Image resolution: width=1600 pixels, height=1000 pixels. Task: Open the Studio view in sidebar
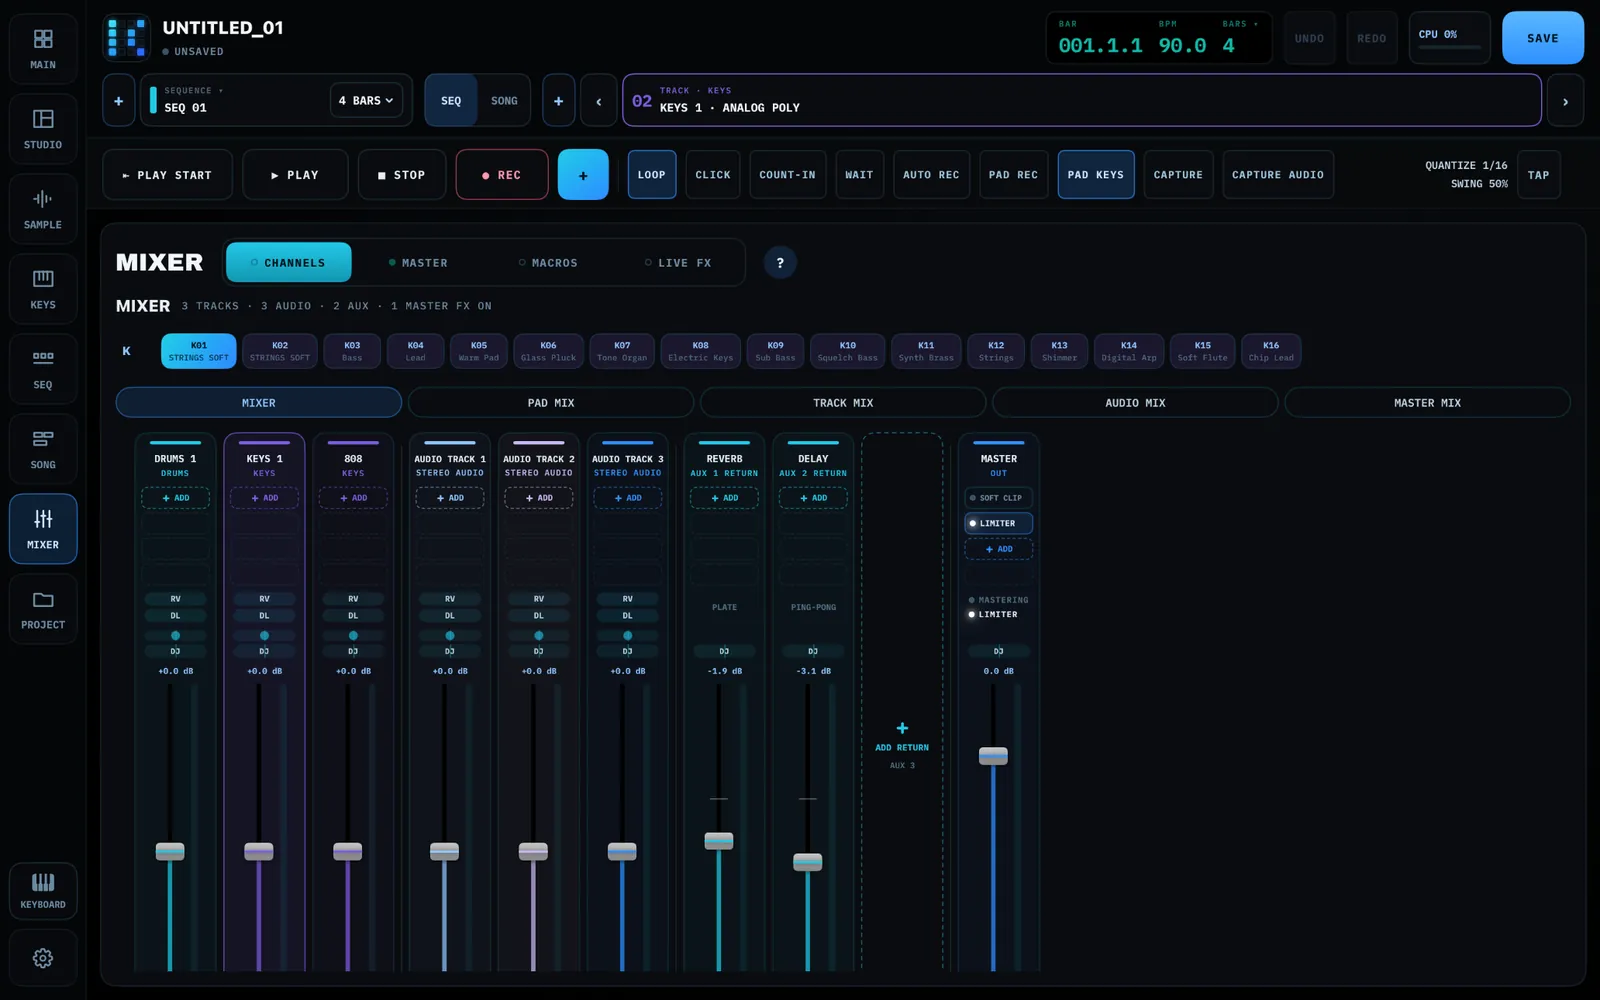click(43, 129)
